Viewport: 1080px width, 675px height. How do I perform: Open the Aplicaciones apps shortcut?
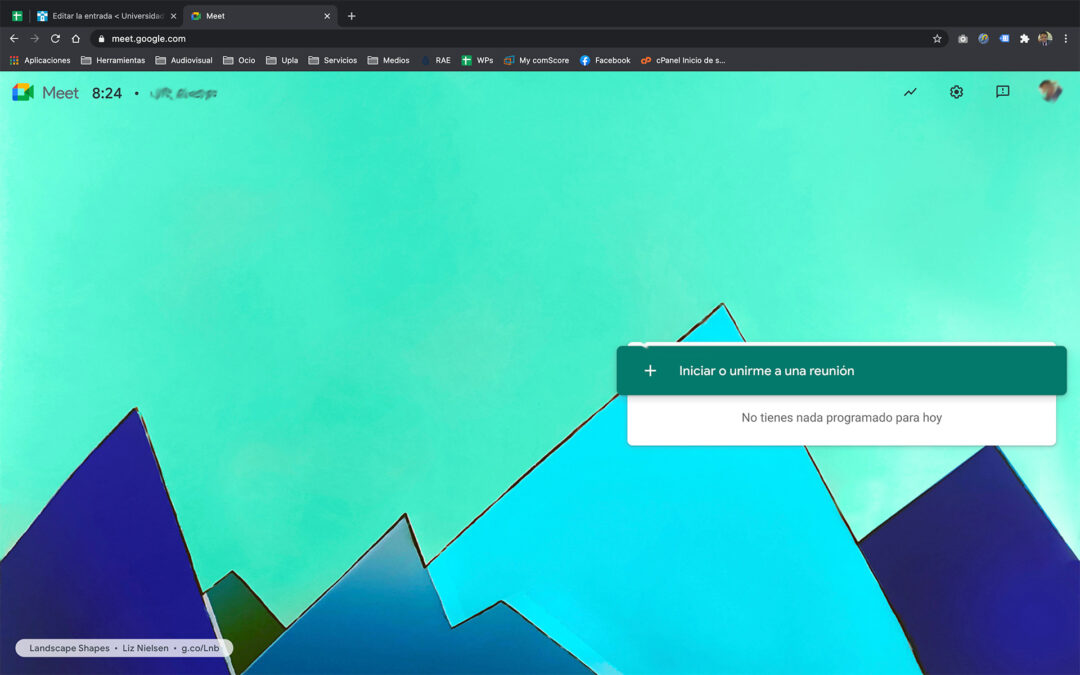click(40, 60)
